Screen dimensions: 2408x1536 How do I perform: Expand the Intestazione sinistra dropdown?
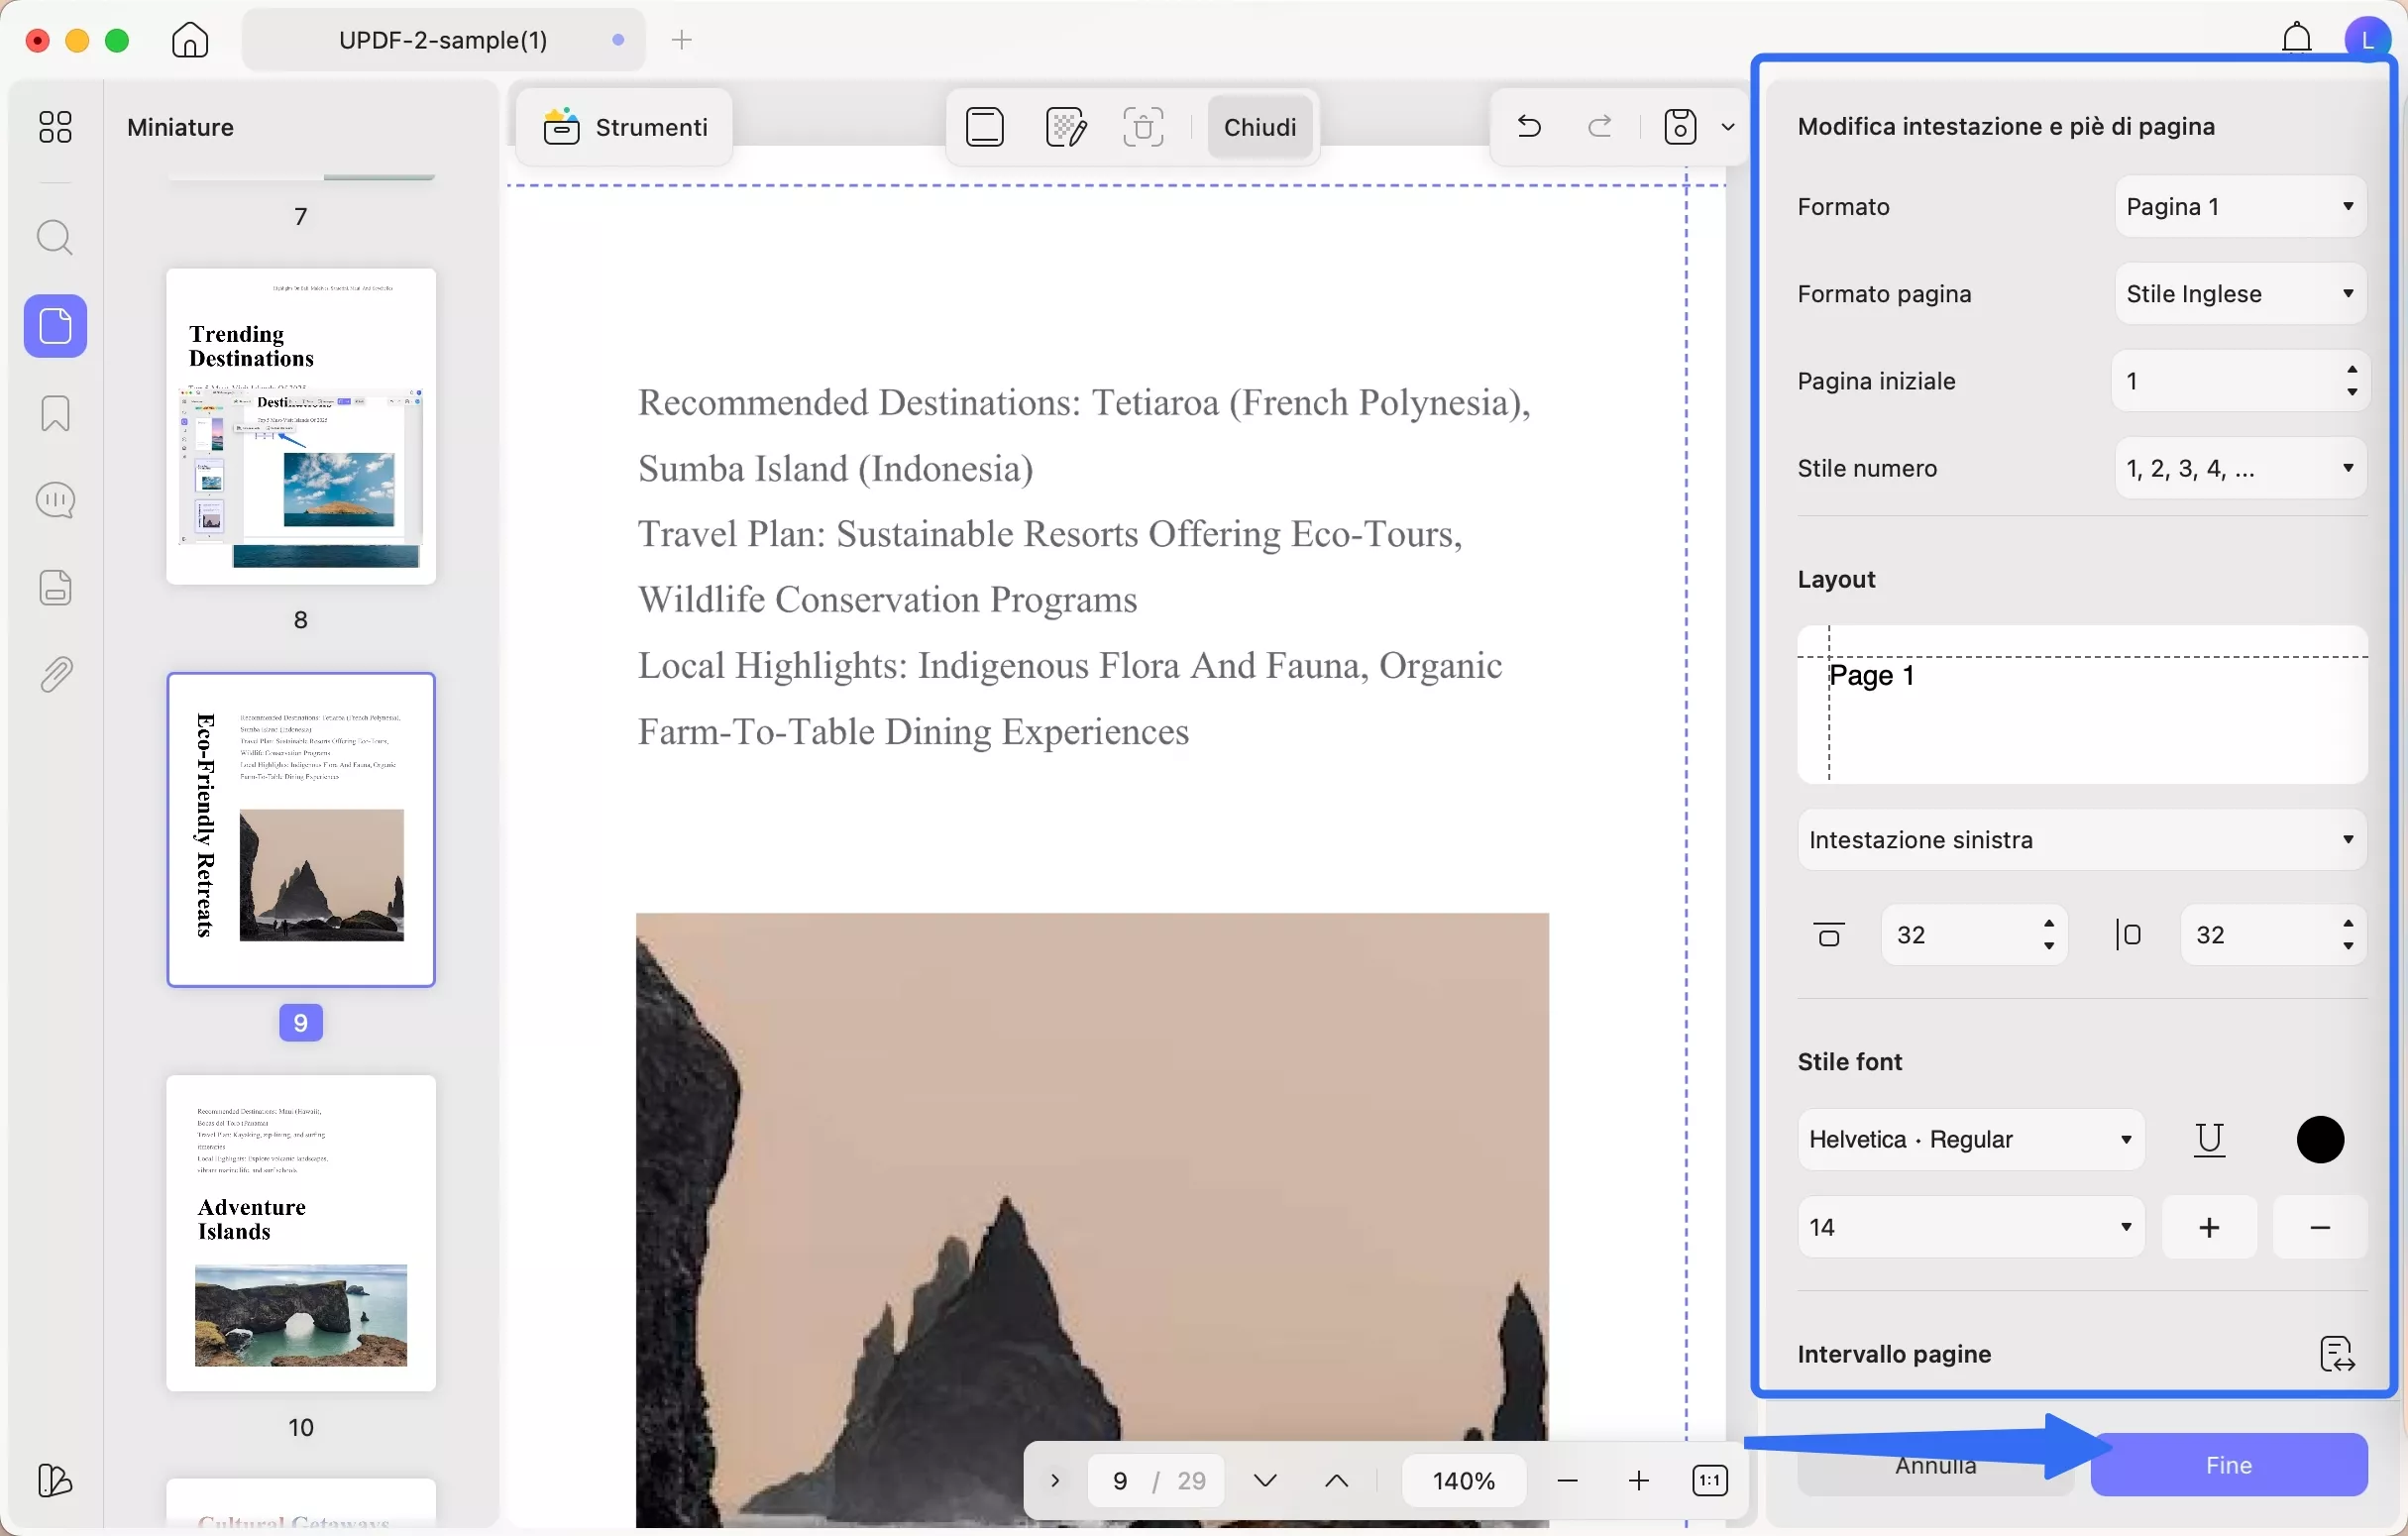click(x=2080, y=839)
